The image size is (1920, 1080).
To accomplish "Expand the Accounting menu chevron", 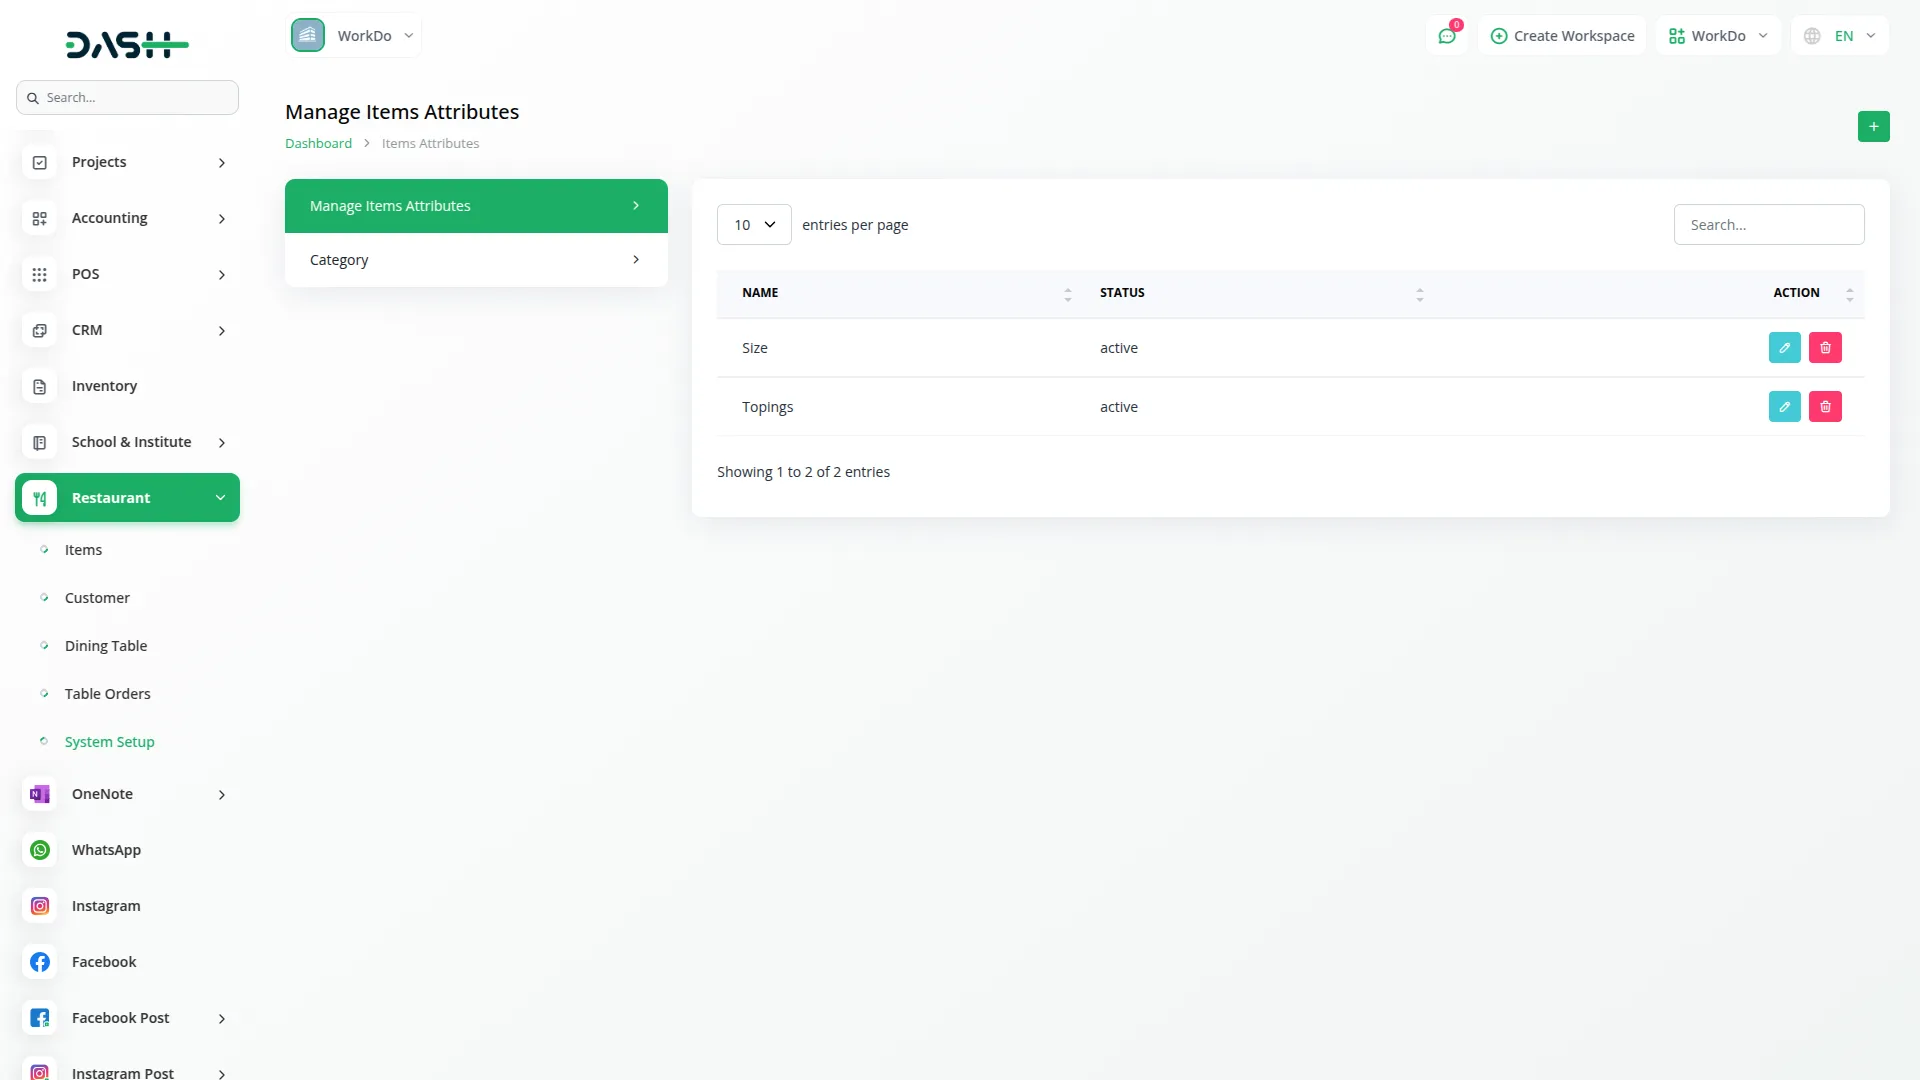I will click(x=222, y=219).
